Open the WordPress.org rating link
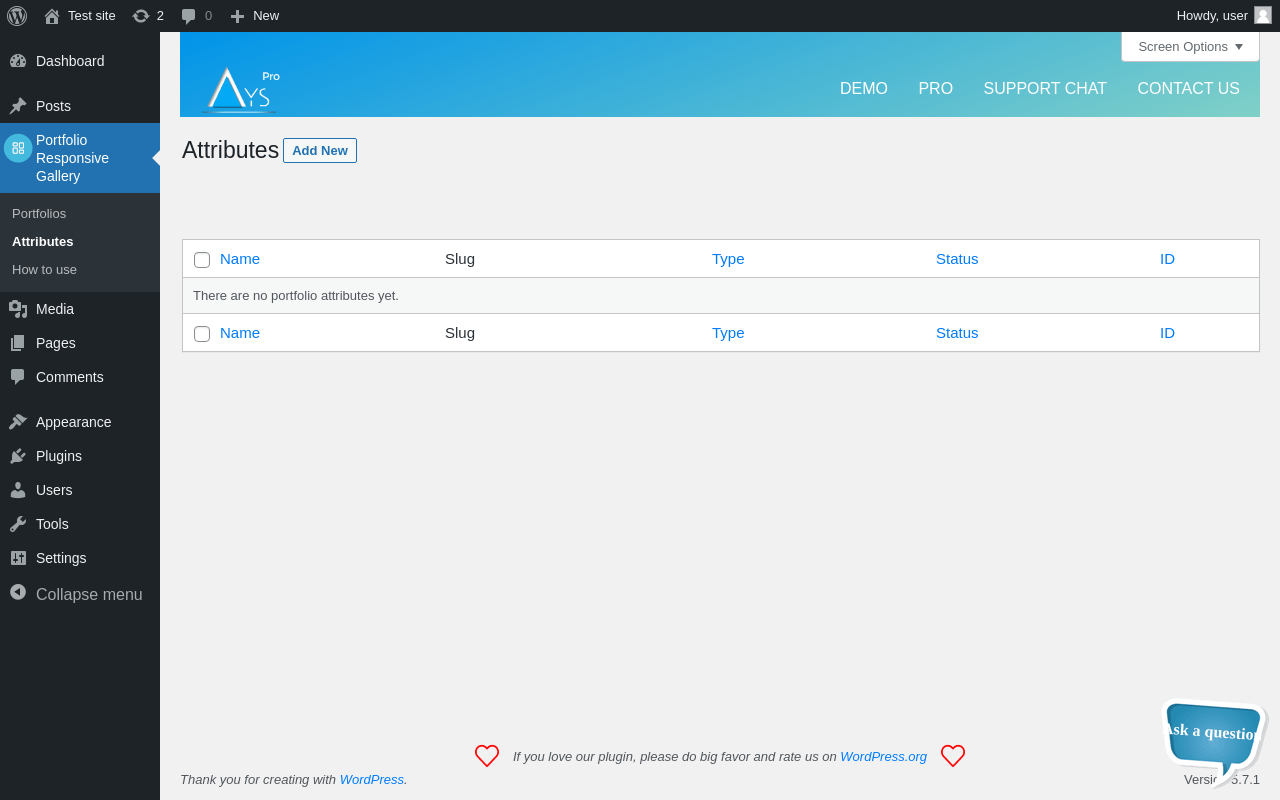Screen dimensions: 1280x800 coord(883,757)
